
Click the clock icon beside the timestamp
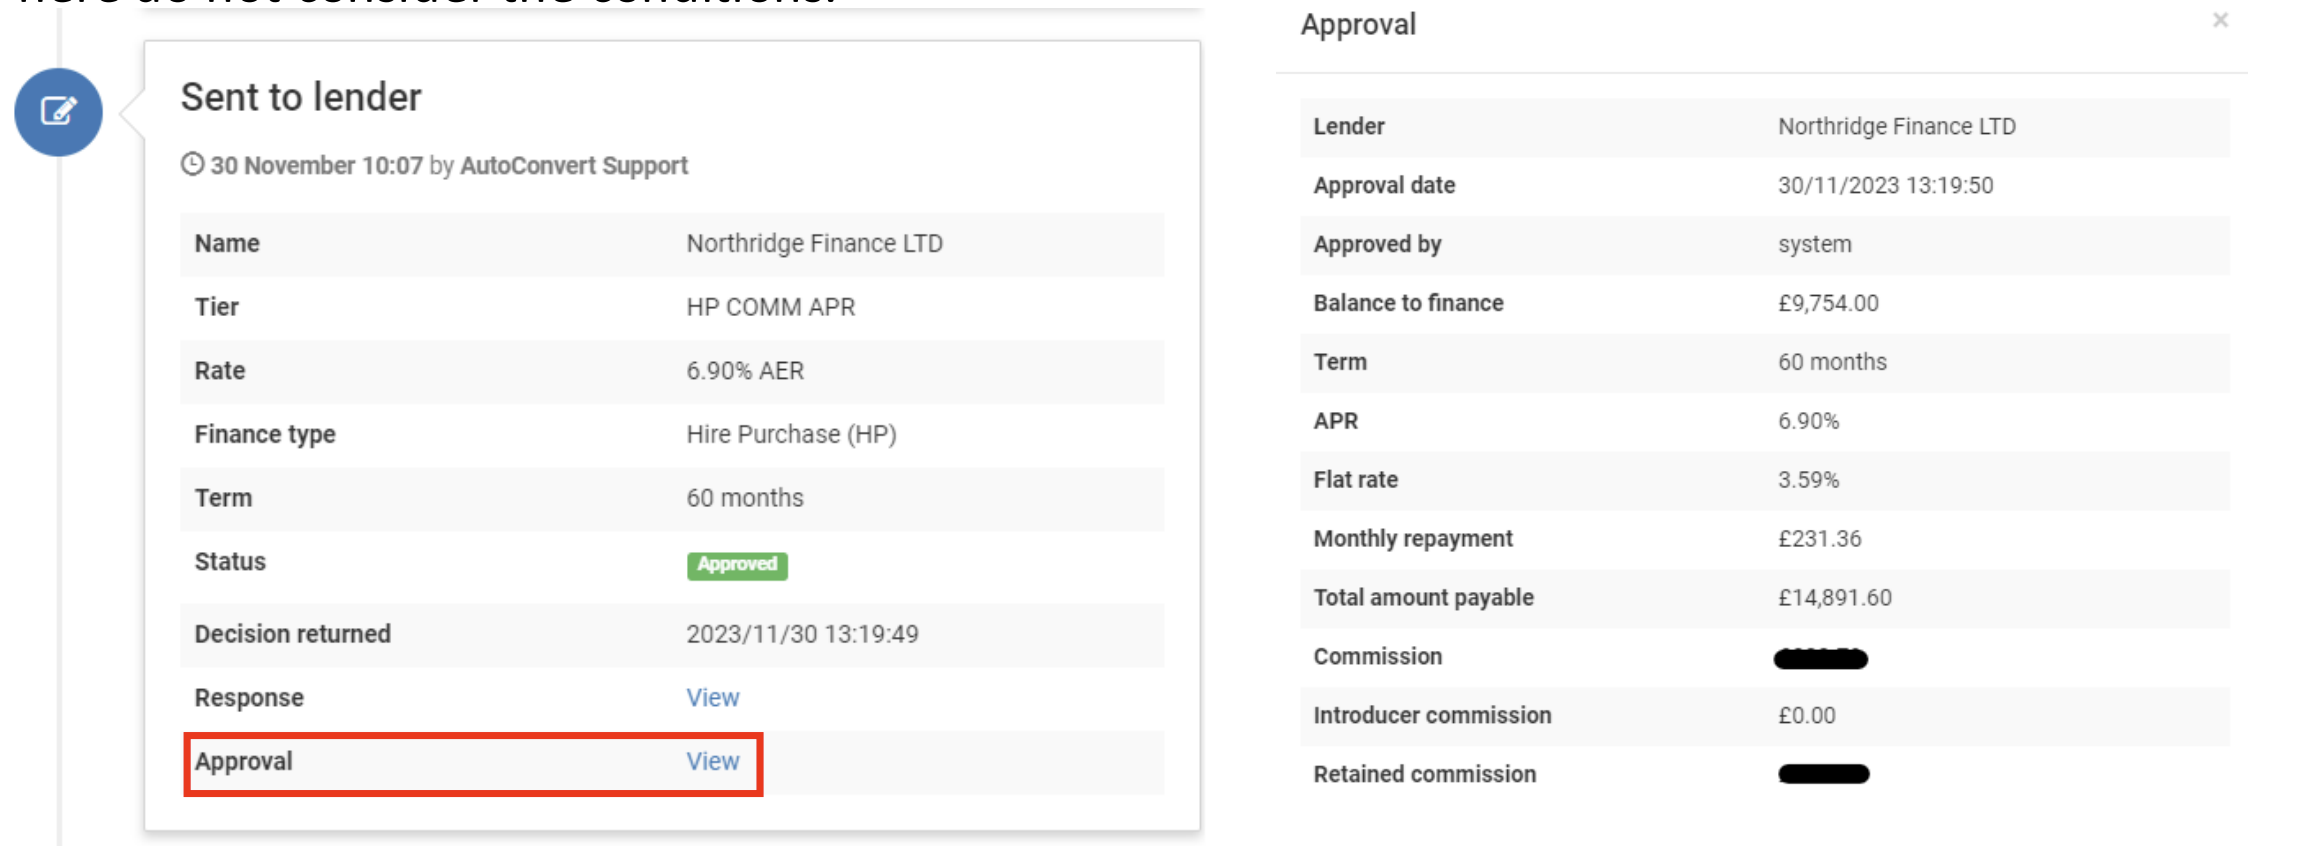[x=192, y=165]
